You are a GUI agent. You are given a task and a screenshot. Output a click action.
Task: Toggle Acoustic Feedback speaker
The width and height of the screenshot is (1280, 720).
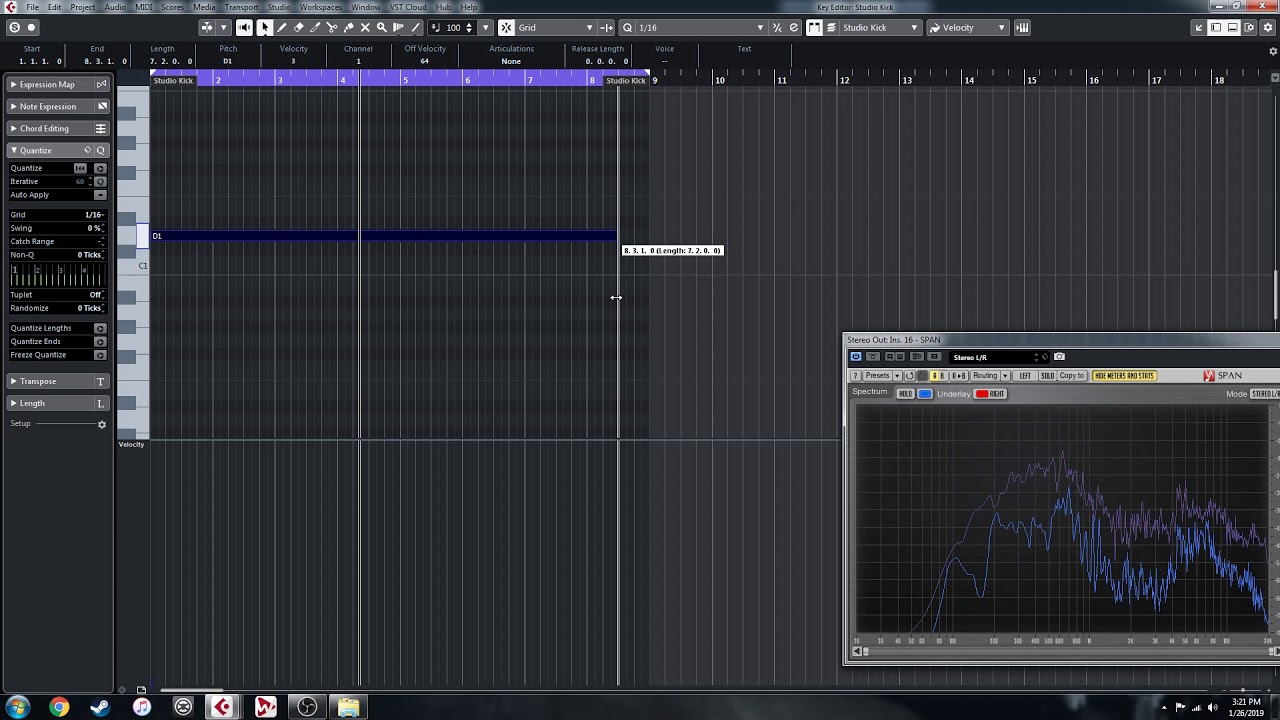click(244, 28)
